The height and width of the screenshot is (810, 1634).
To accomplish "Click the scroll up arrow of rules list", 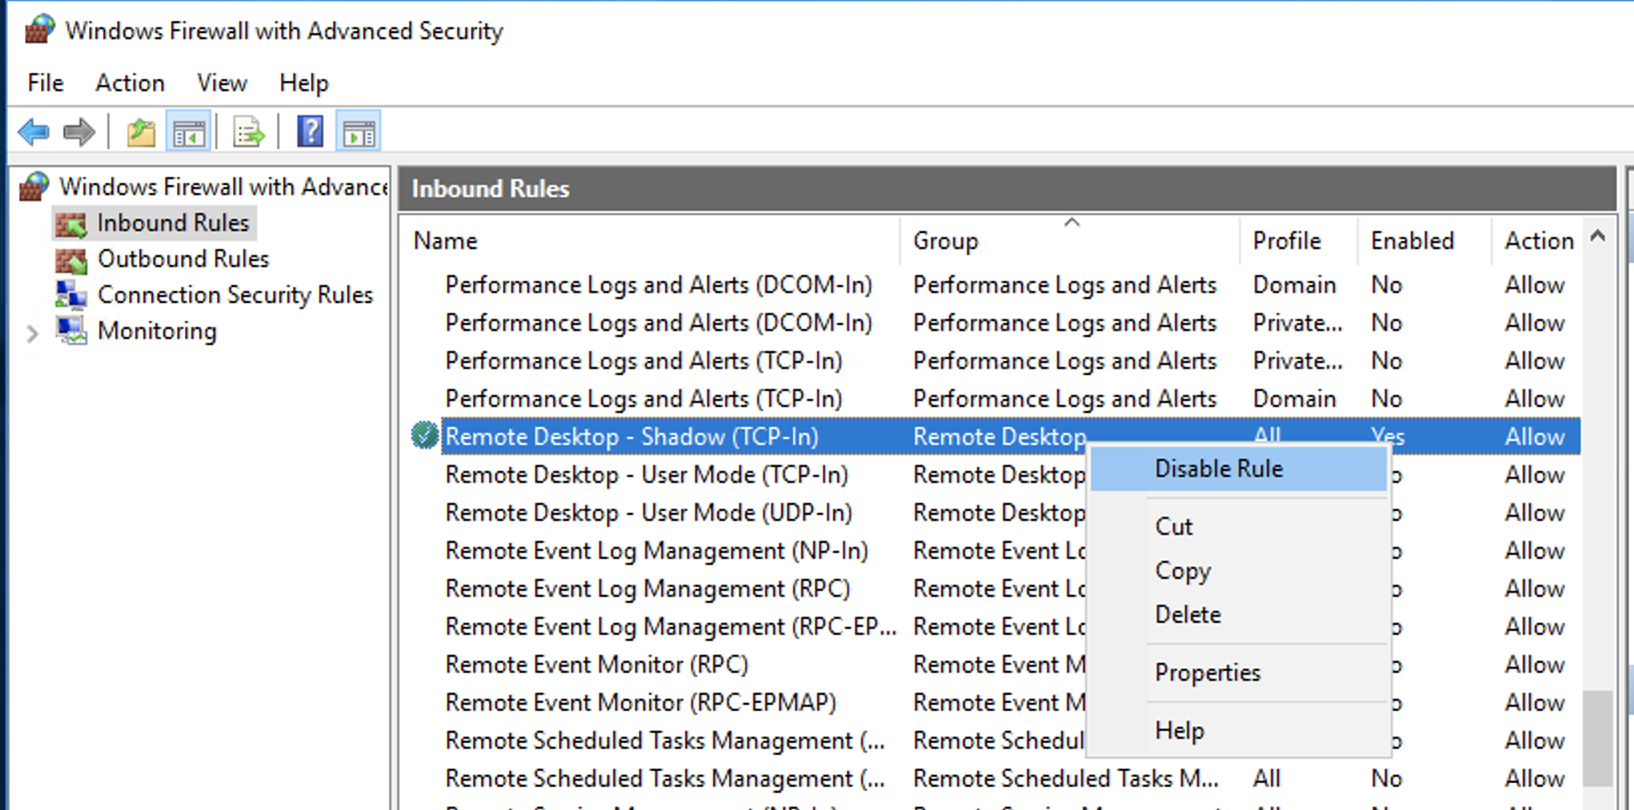I will (x=1598, y=237).
